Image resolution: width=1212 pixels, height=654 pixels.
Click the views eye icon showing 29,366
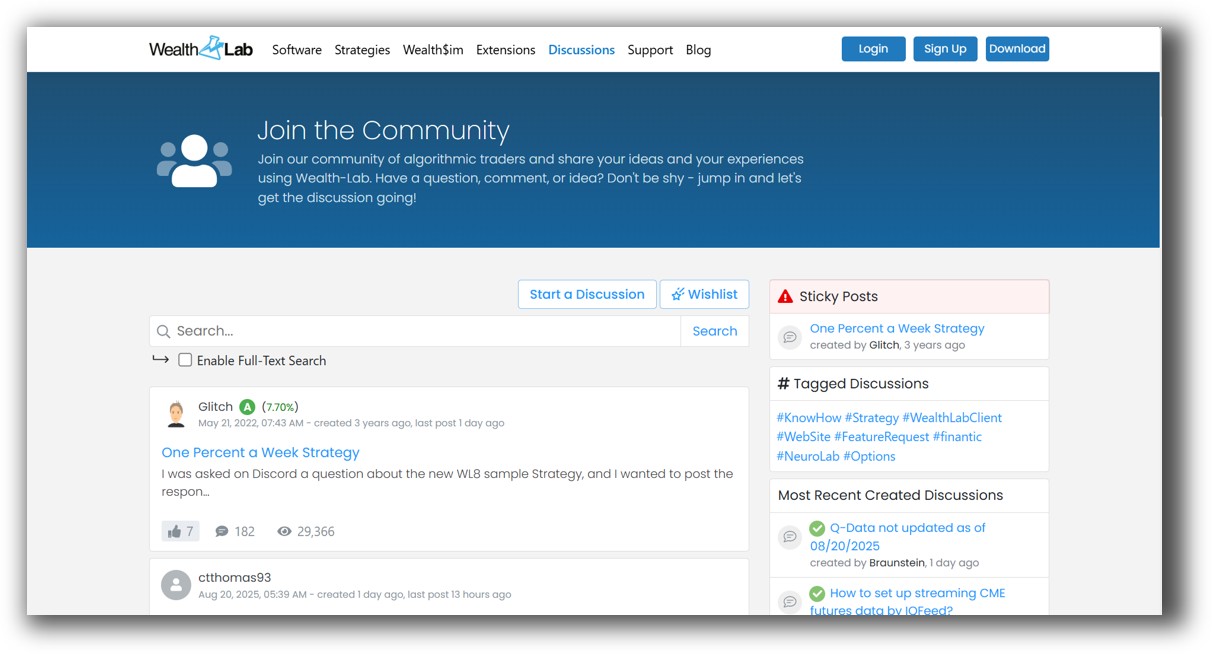[x=284, y=530]
